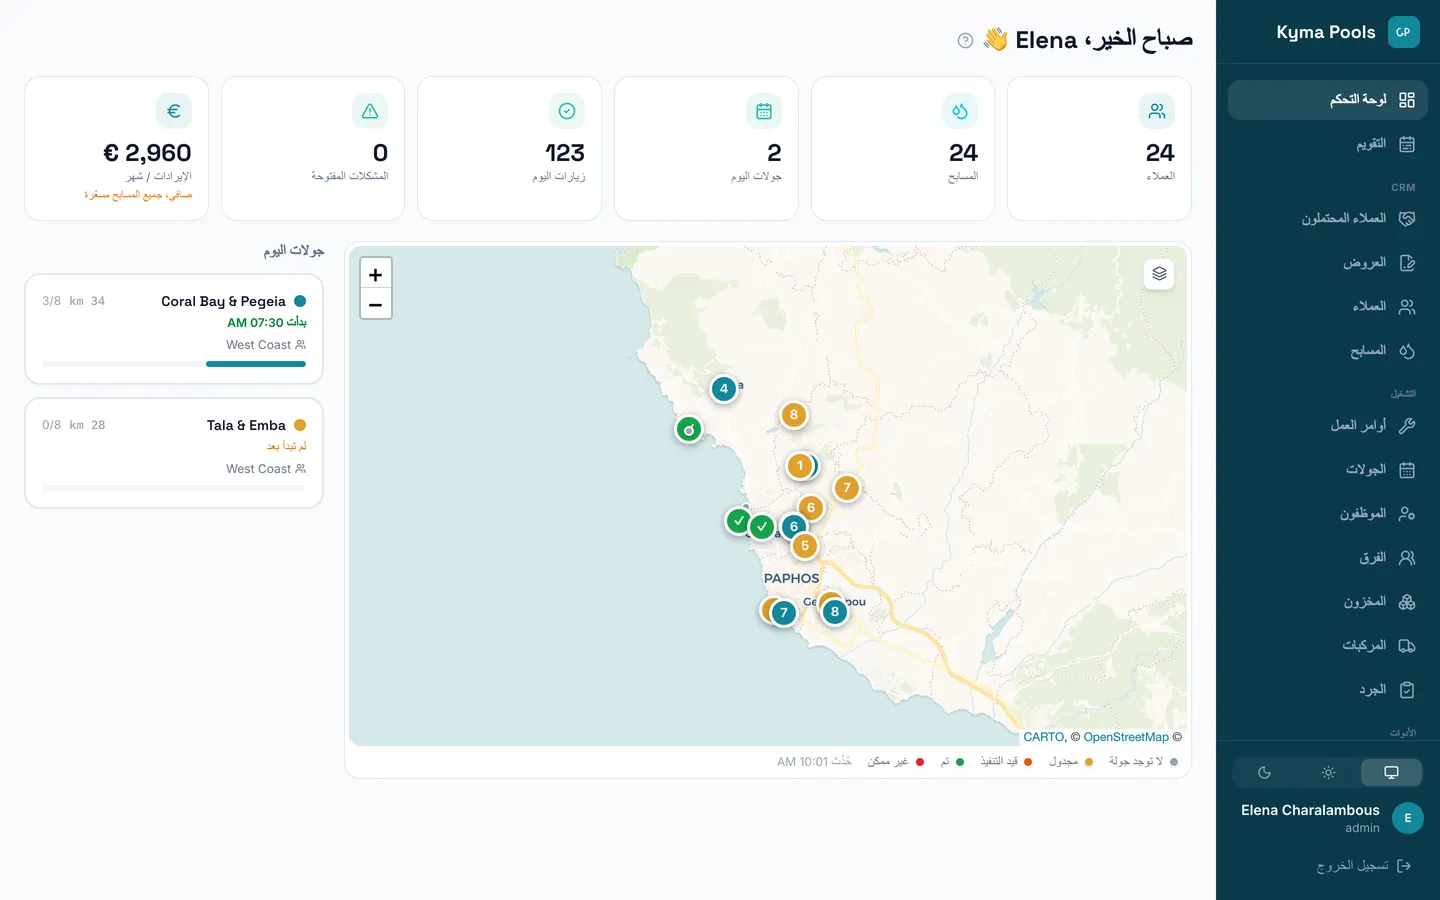Image resolution: width=1440 pixels, height=900 pixels.
Task: Open the Coral Bay & Pegeia route card
Action: pos(174,329)
